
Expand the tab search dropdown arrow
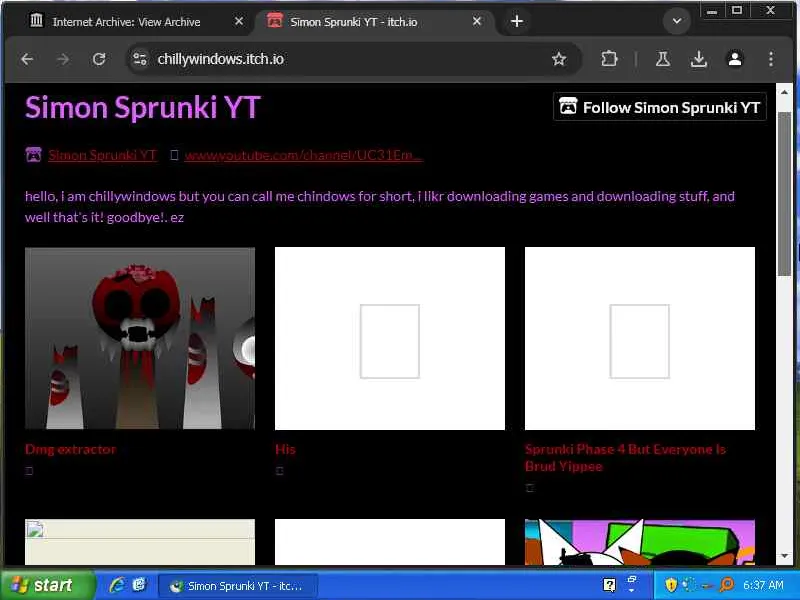(677, 21)
